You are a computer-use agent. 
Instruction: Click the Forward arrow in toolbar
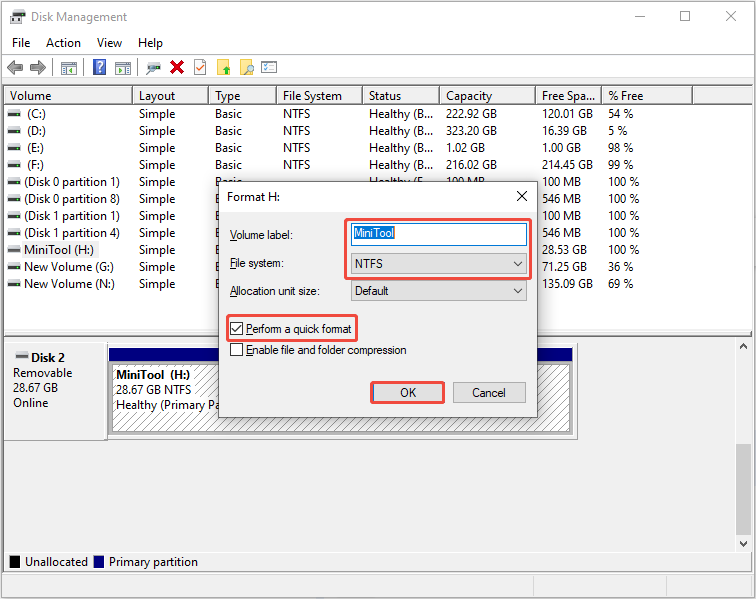tap(38, 68)
